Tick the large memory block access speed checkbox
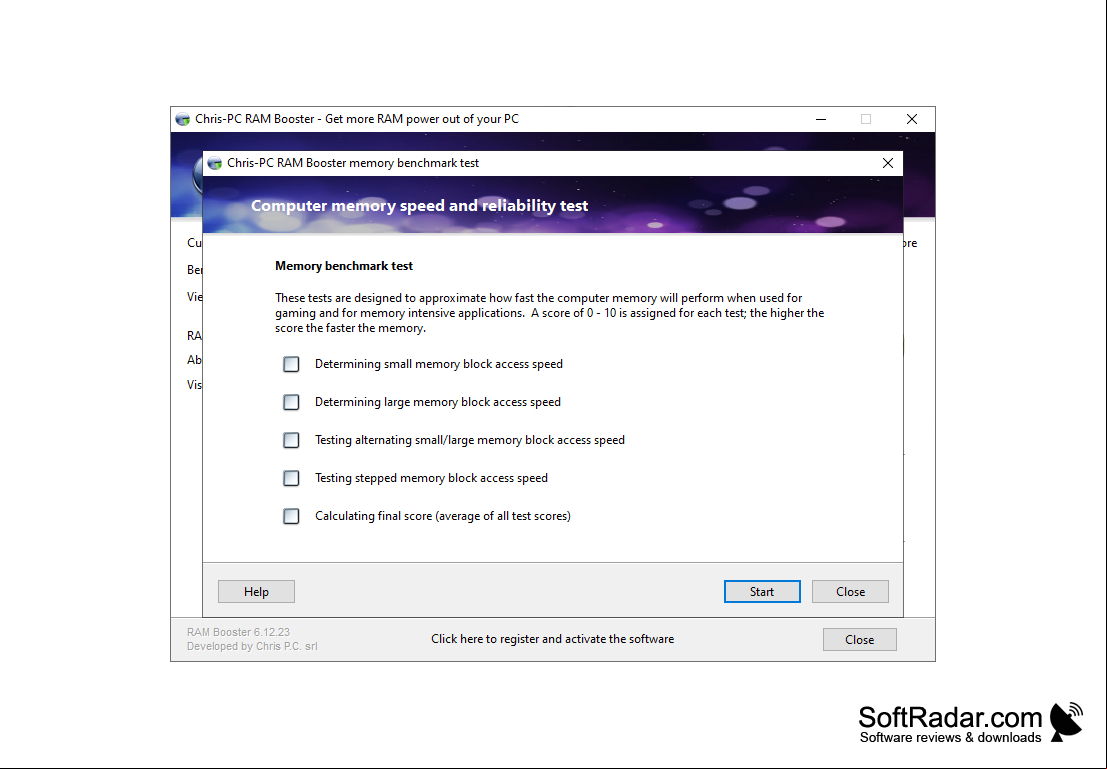Screen dimensions: 1107x769 (x=291, y=403)
